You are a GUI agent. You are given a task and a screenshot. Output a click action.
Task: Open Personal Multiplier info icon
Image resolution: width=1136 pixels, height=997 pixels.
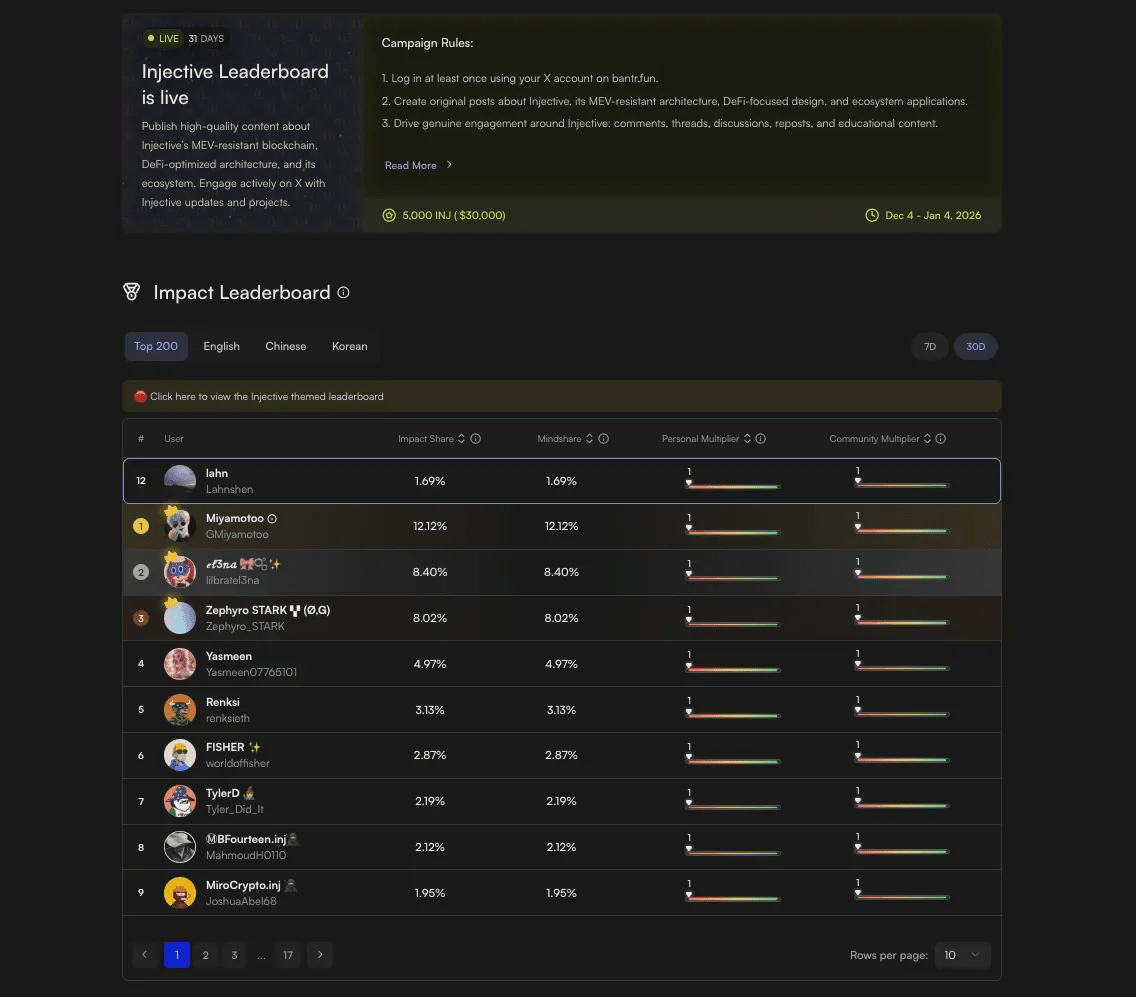761,438
